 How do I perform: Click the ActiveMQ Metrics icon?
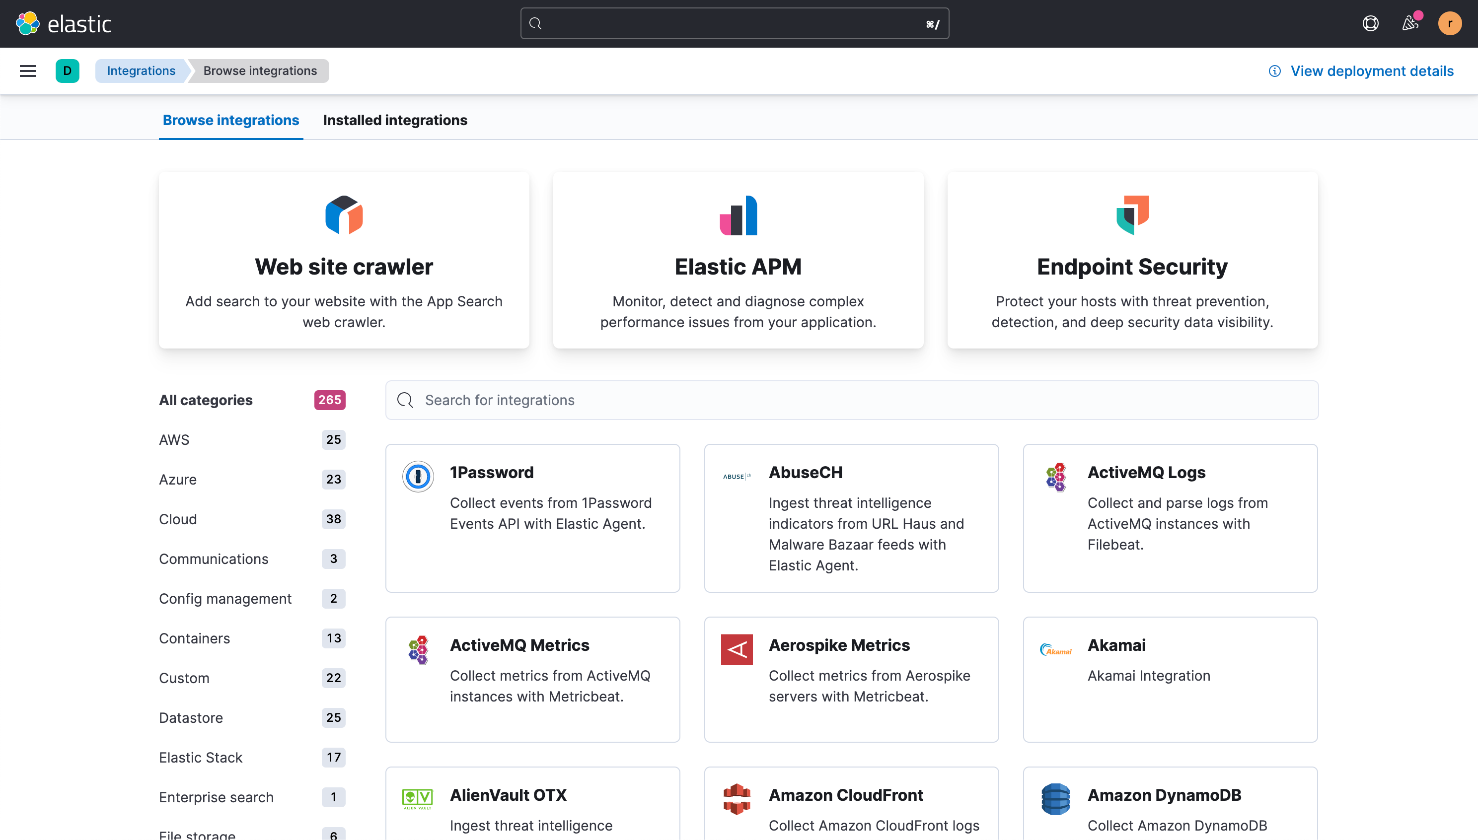[418, 650]
